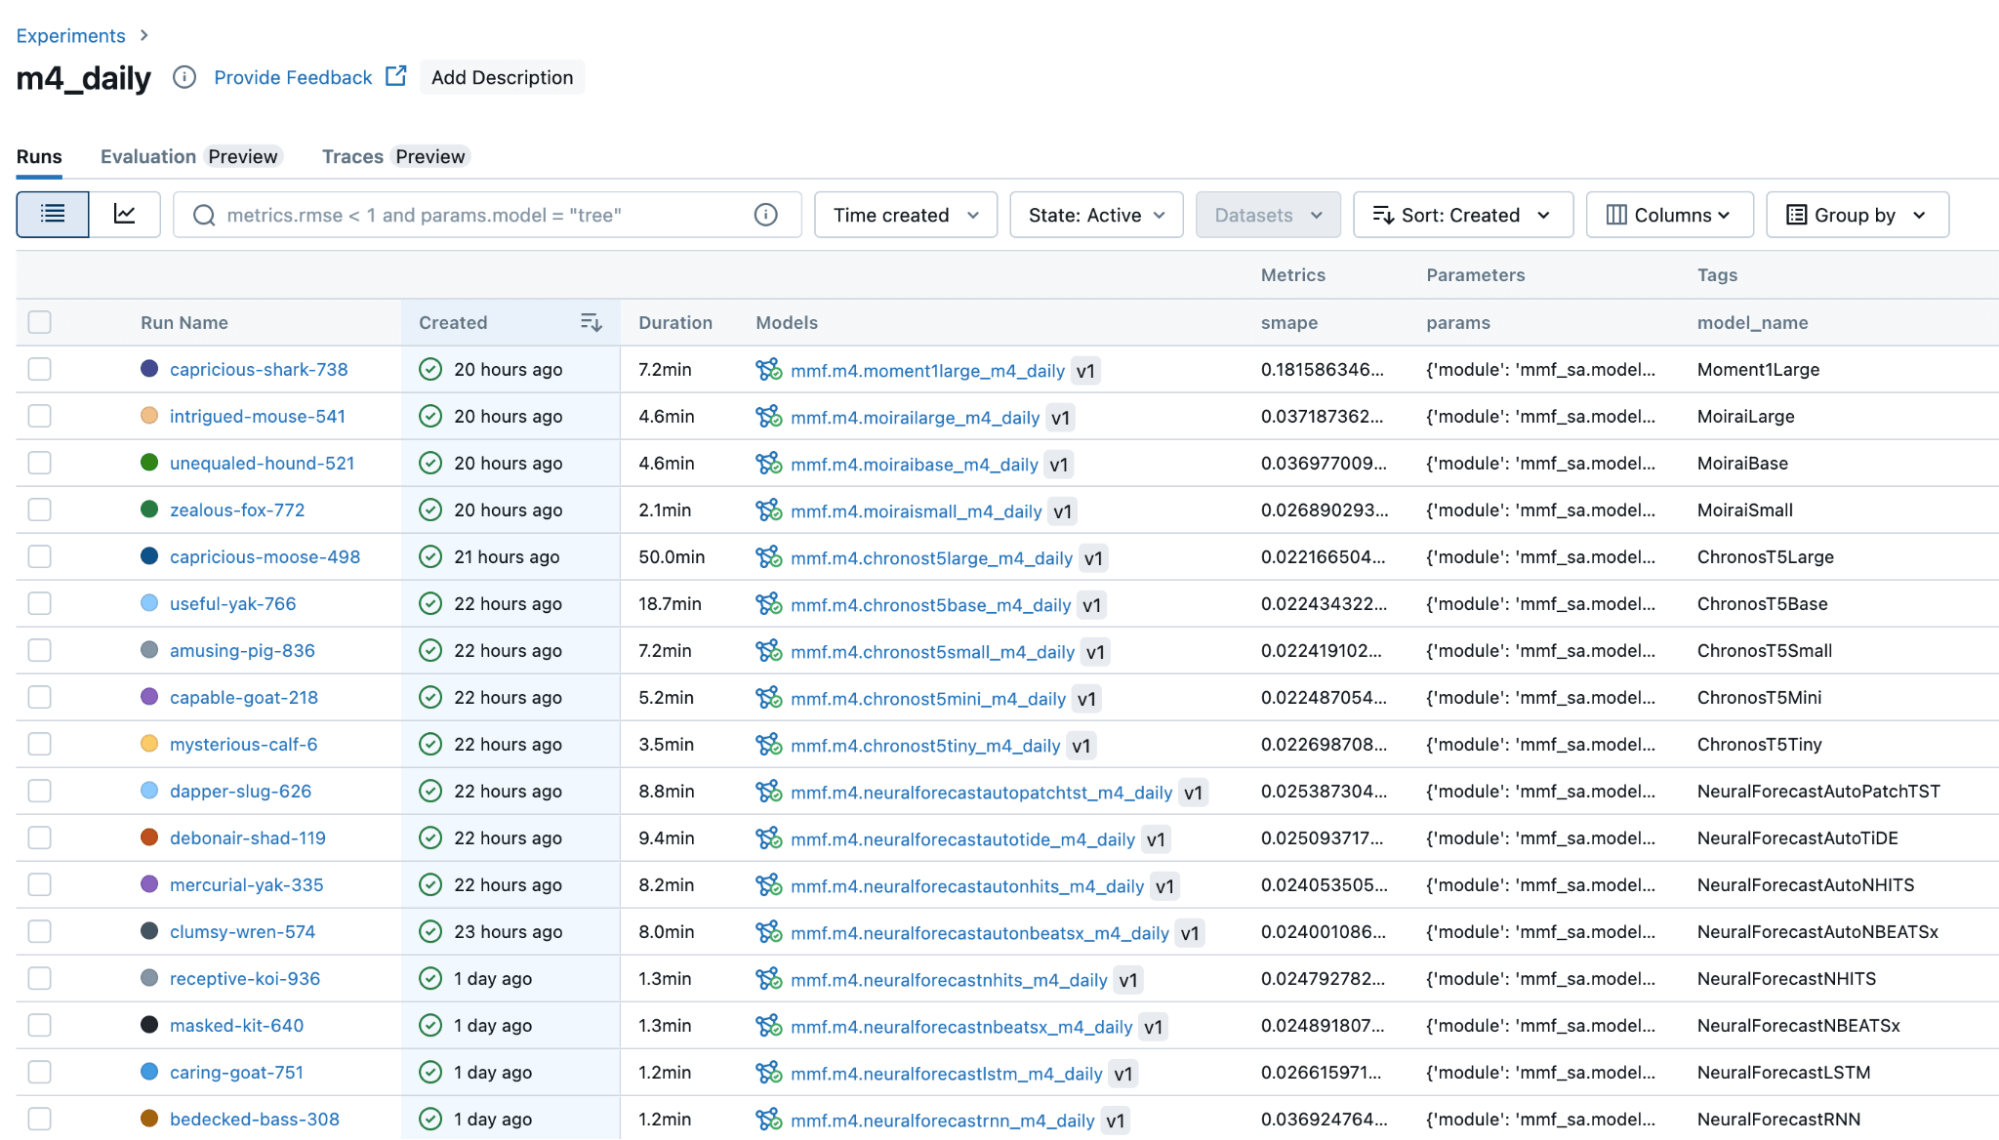Click the info icon next to m4_daily

184,77
